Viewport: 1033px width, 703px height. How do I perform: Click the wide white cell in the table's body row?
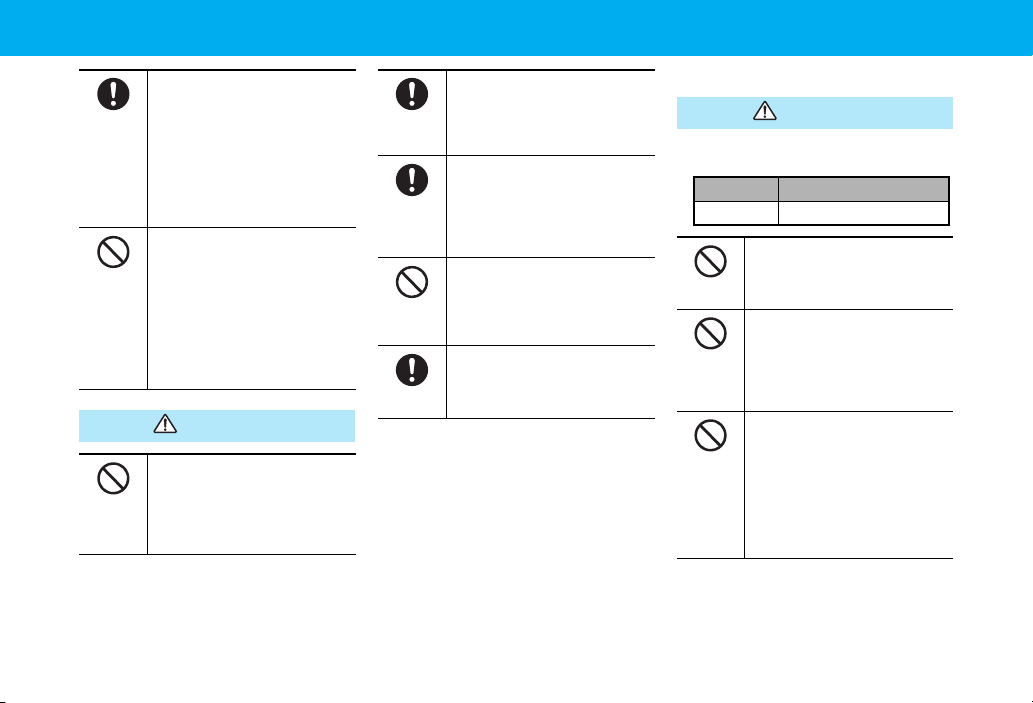click(x=864, y=213)
